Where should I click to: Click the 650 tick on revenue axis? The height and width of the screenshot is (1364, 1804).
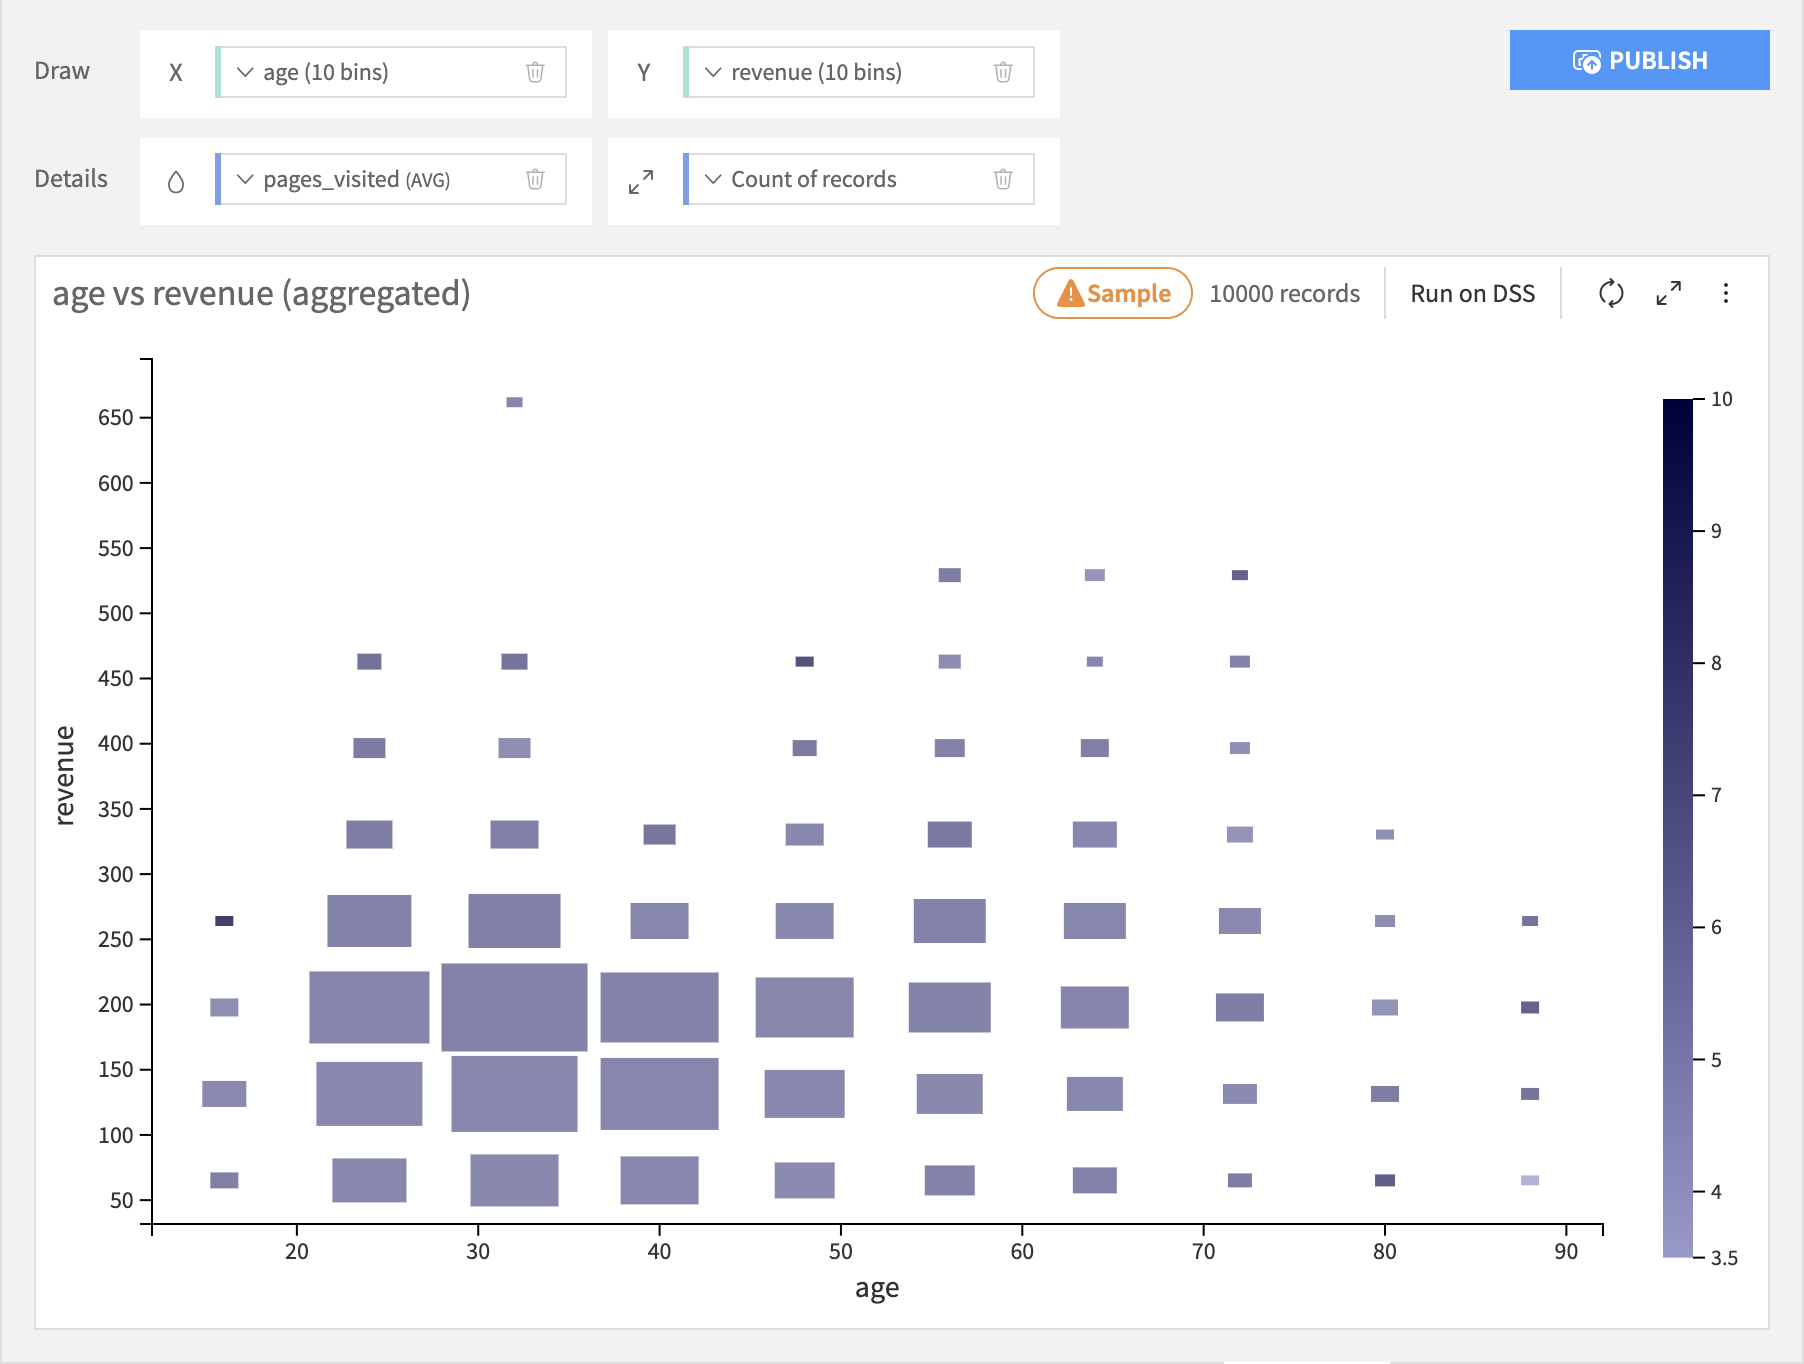coord(116,418)
